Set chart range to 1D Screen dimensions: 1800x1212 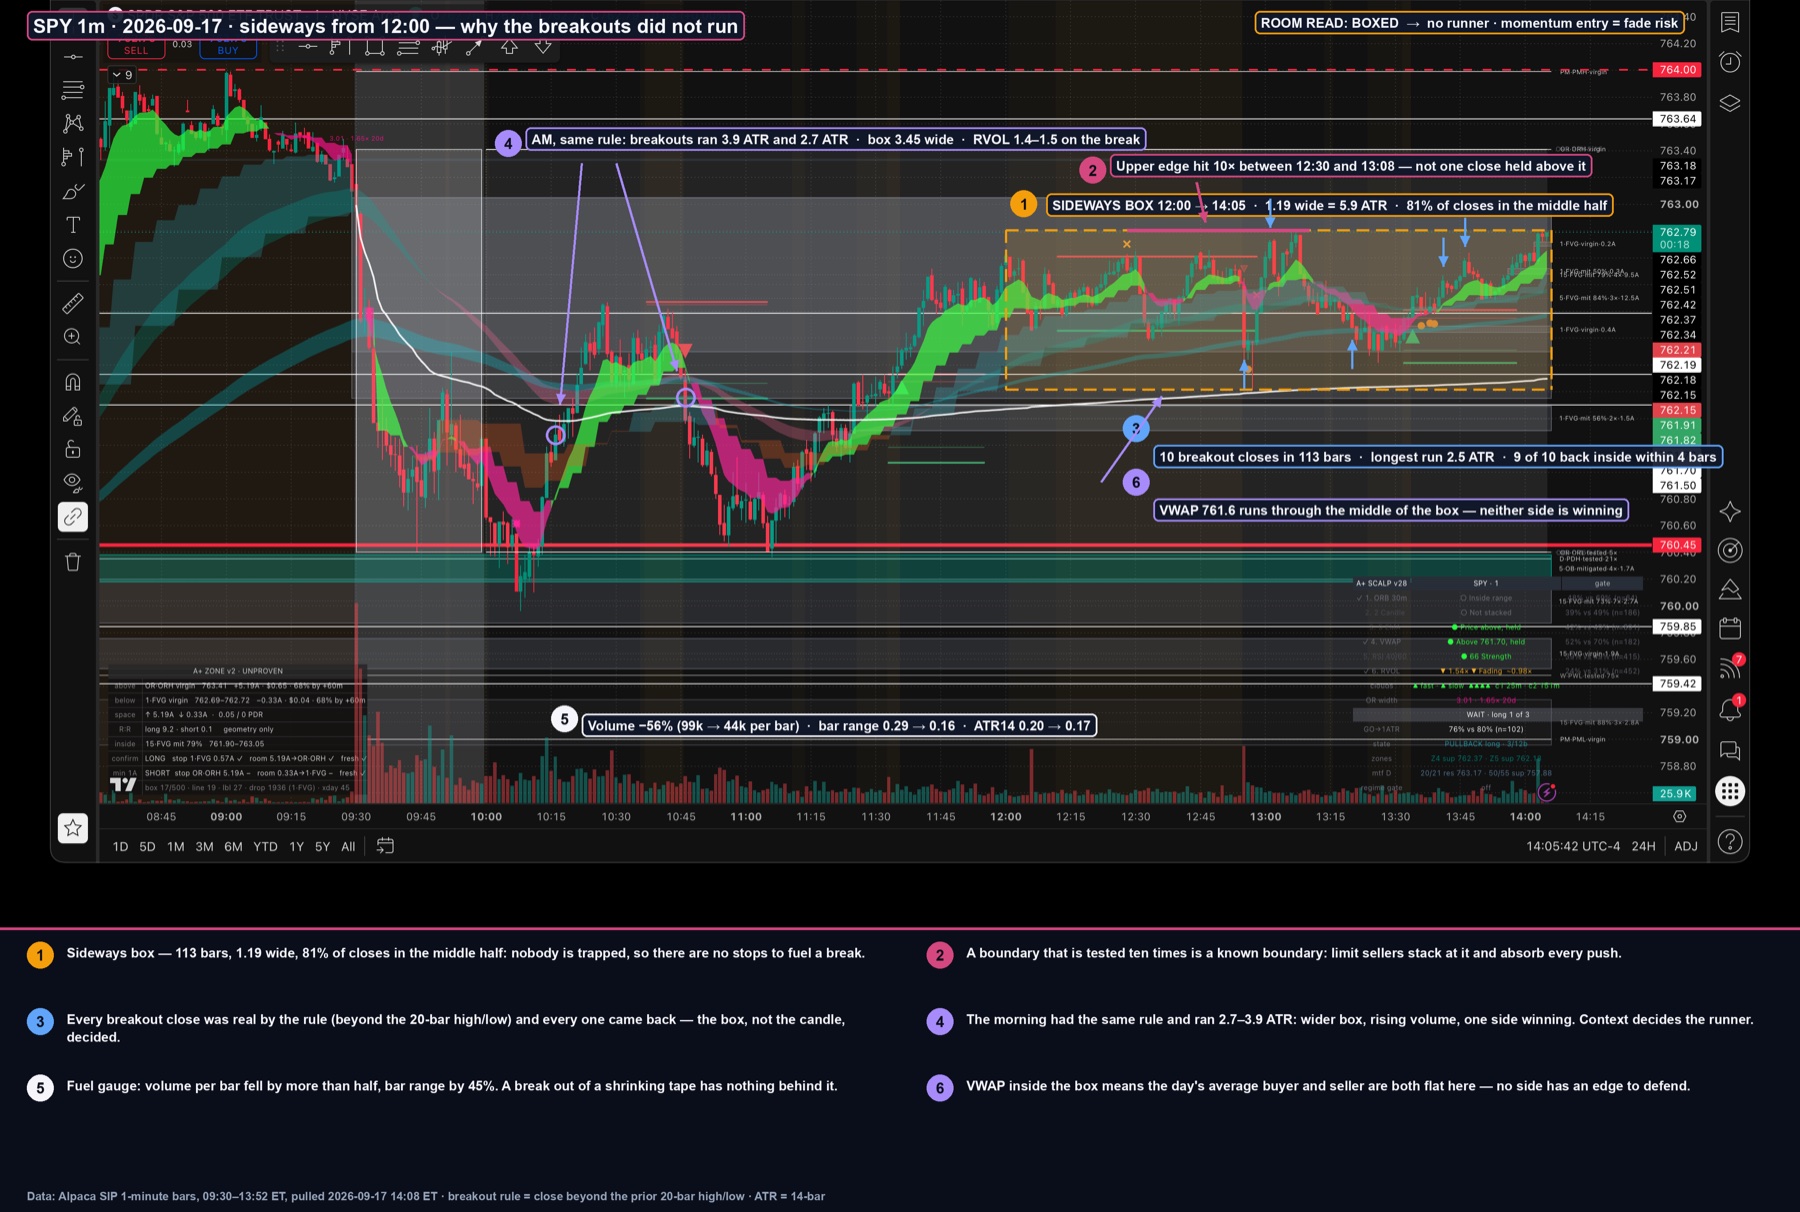(120, 847)
